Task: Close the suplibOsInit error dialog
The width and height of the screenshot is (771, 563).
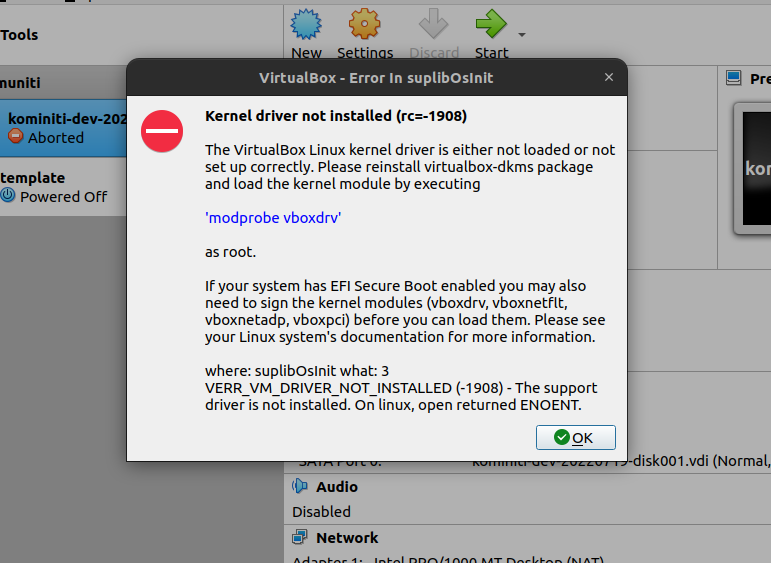Action: pos(608,77)
